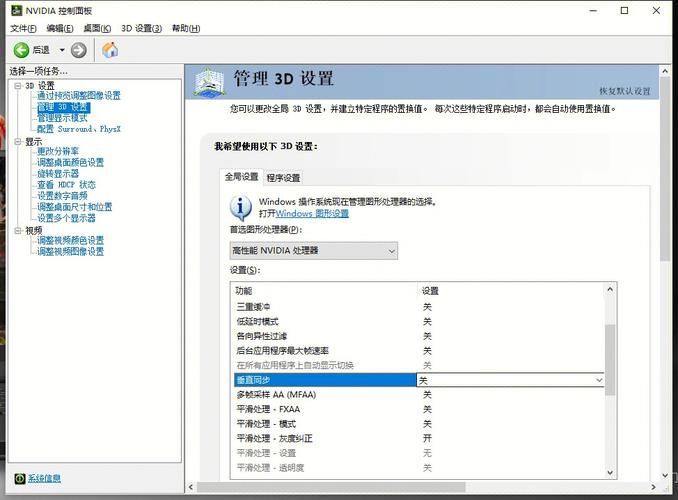678x500 pixels.
Task: Maximize the NVIDIA 控制面板 window
Action: [624, 11]
